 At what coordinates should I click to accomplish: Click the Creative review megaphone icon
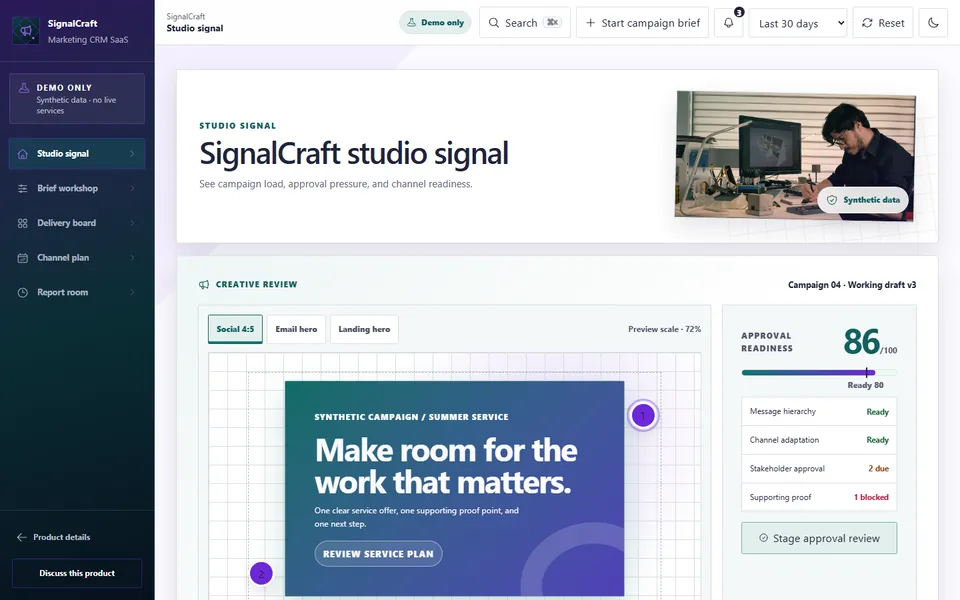[204, 285]
